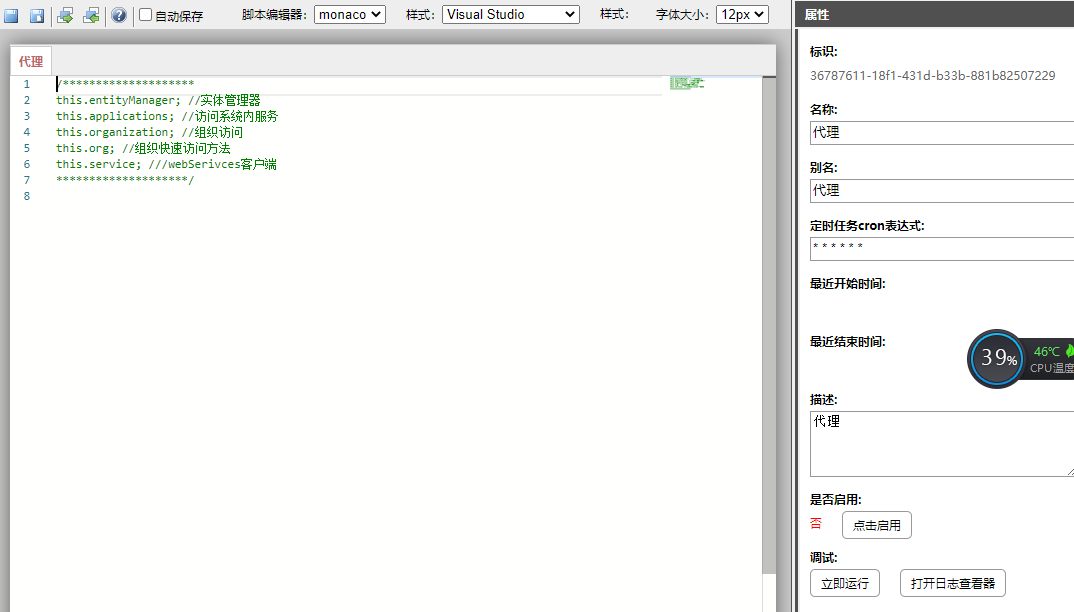This screenshot has width=1074, height=612.
Task: Click the code minimap in the editor
Action: click(x=686, y=85)
